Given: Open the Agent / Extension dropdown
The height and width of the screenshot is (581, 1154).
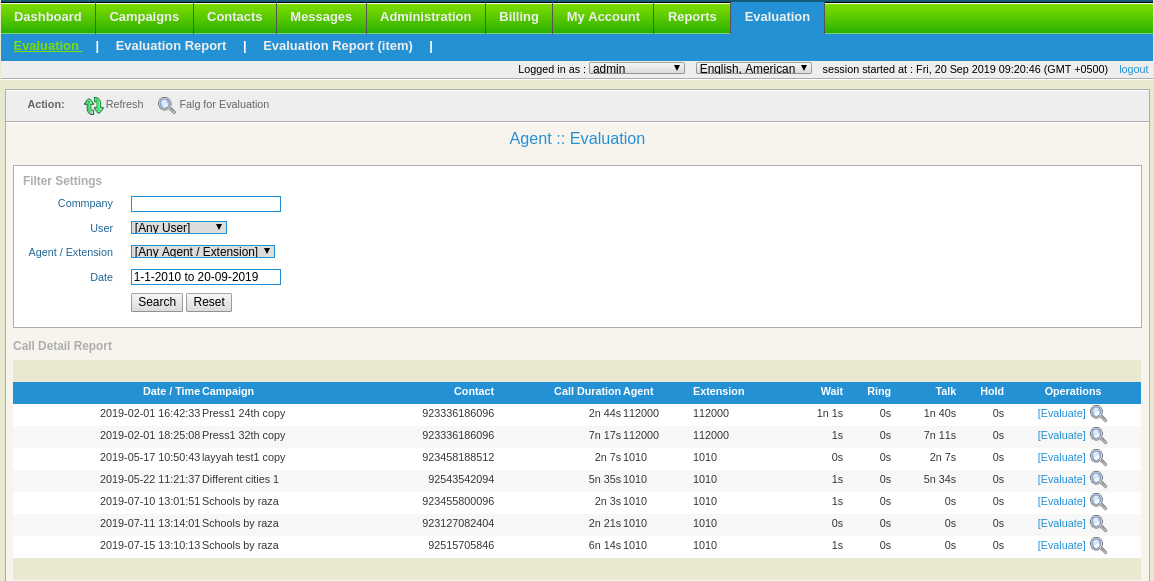Looking at the screenshot, I should tap(203, 251).
